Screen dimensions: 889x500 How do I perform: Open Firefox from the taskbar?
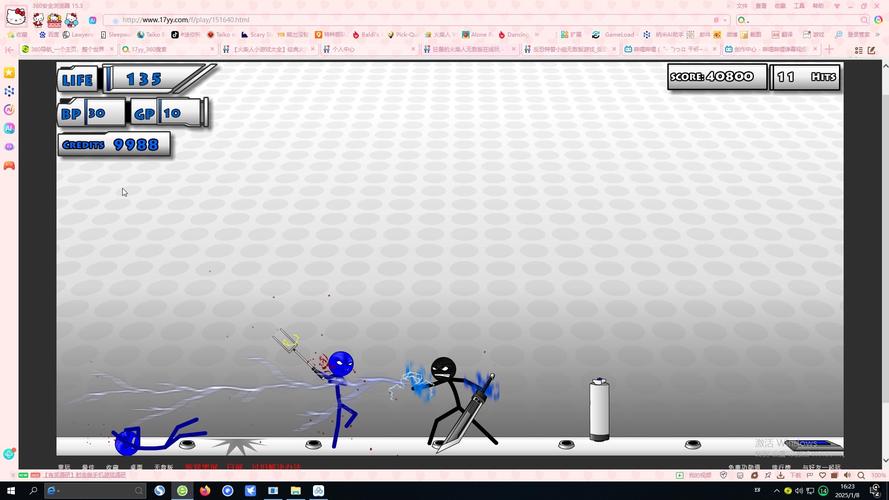205,490
